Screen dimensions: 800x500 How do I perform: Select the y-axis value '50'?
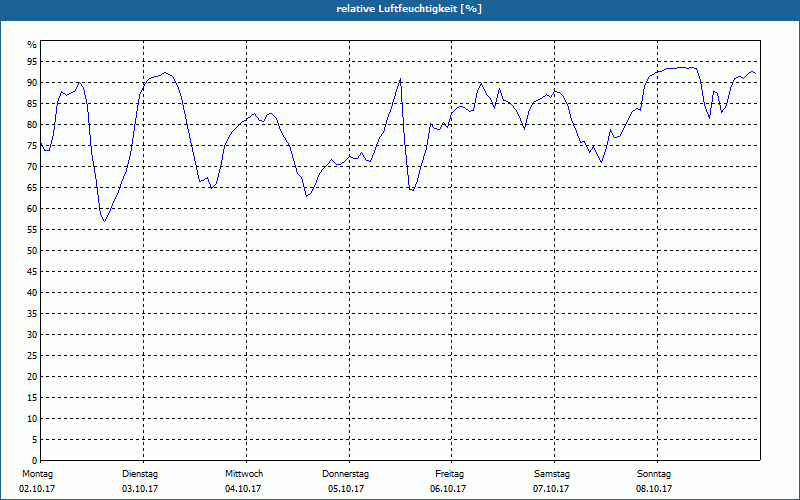32,251
